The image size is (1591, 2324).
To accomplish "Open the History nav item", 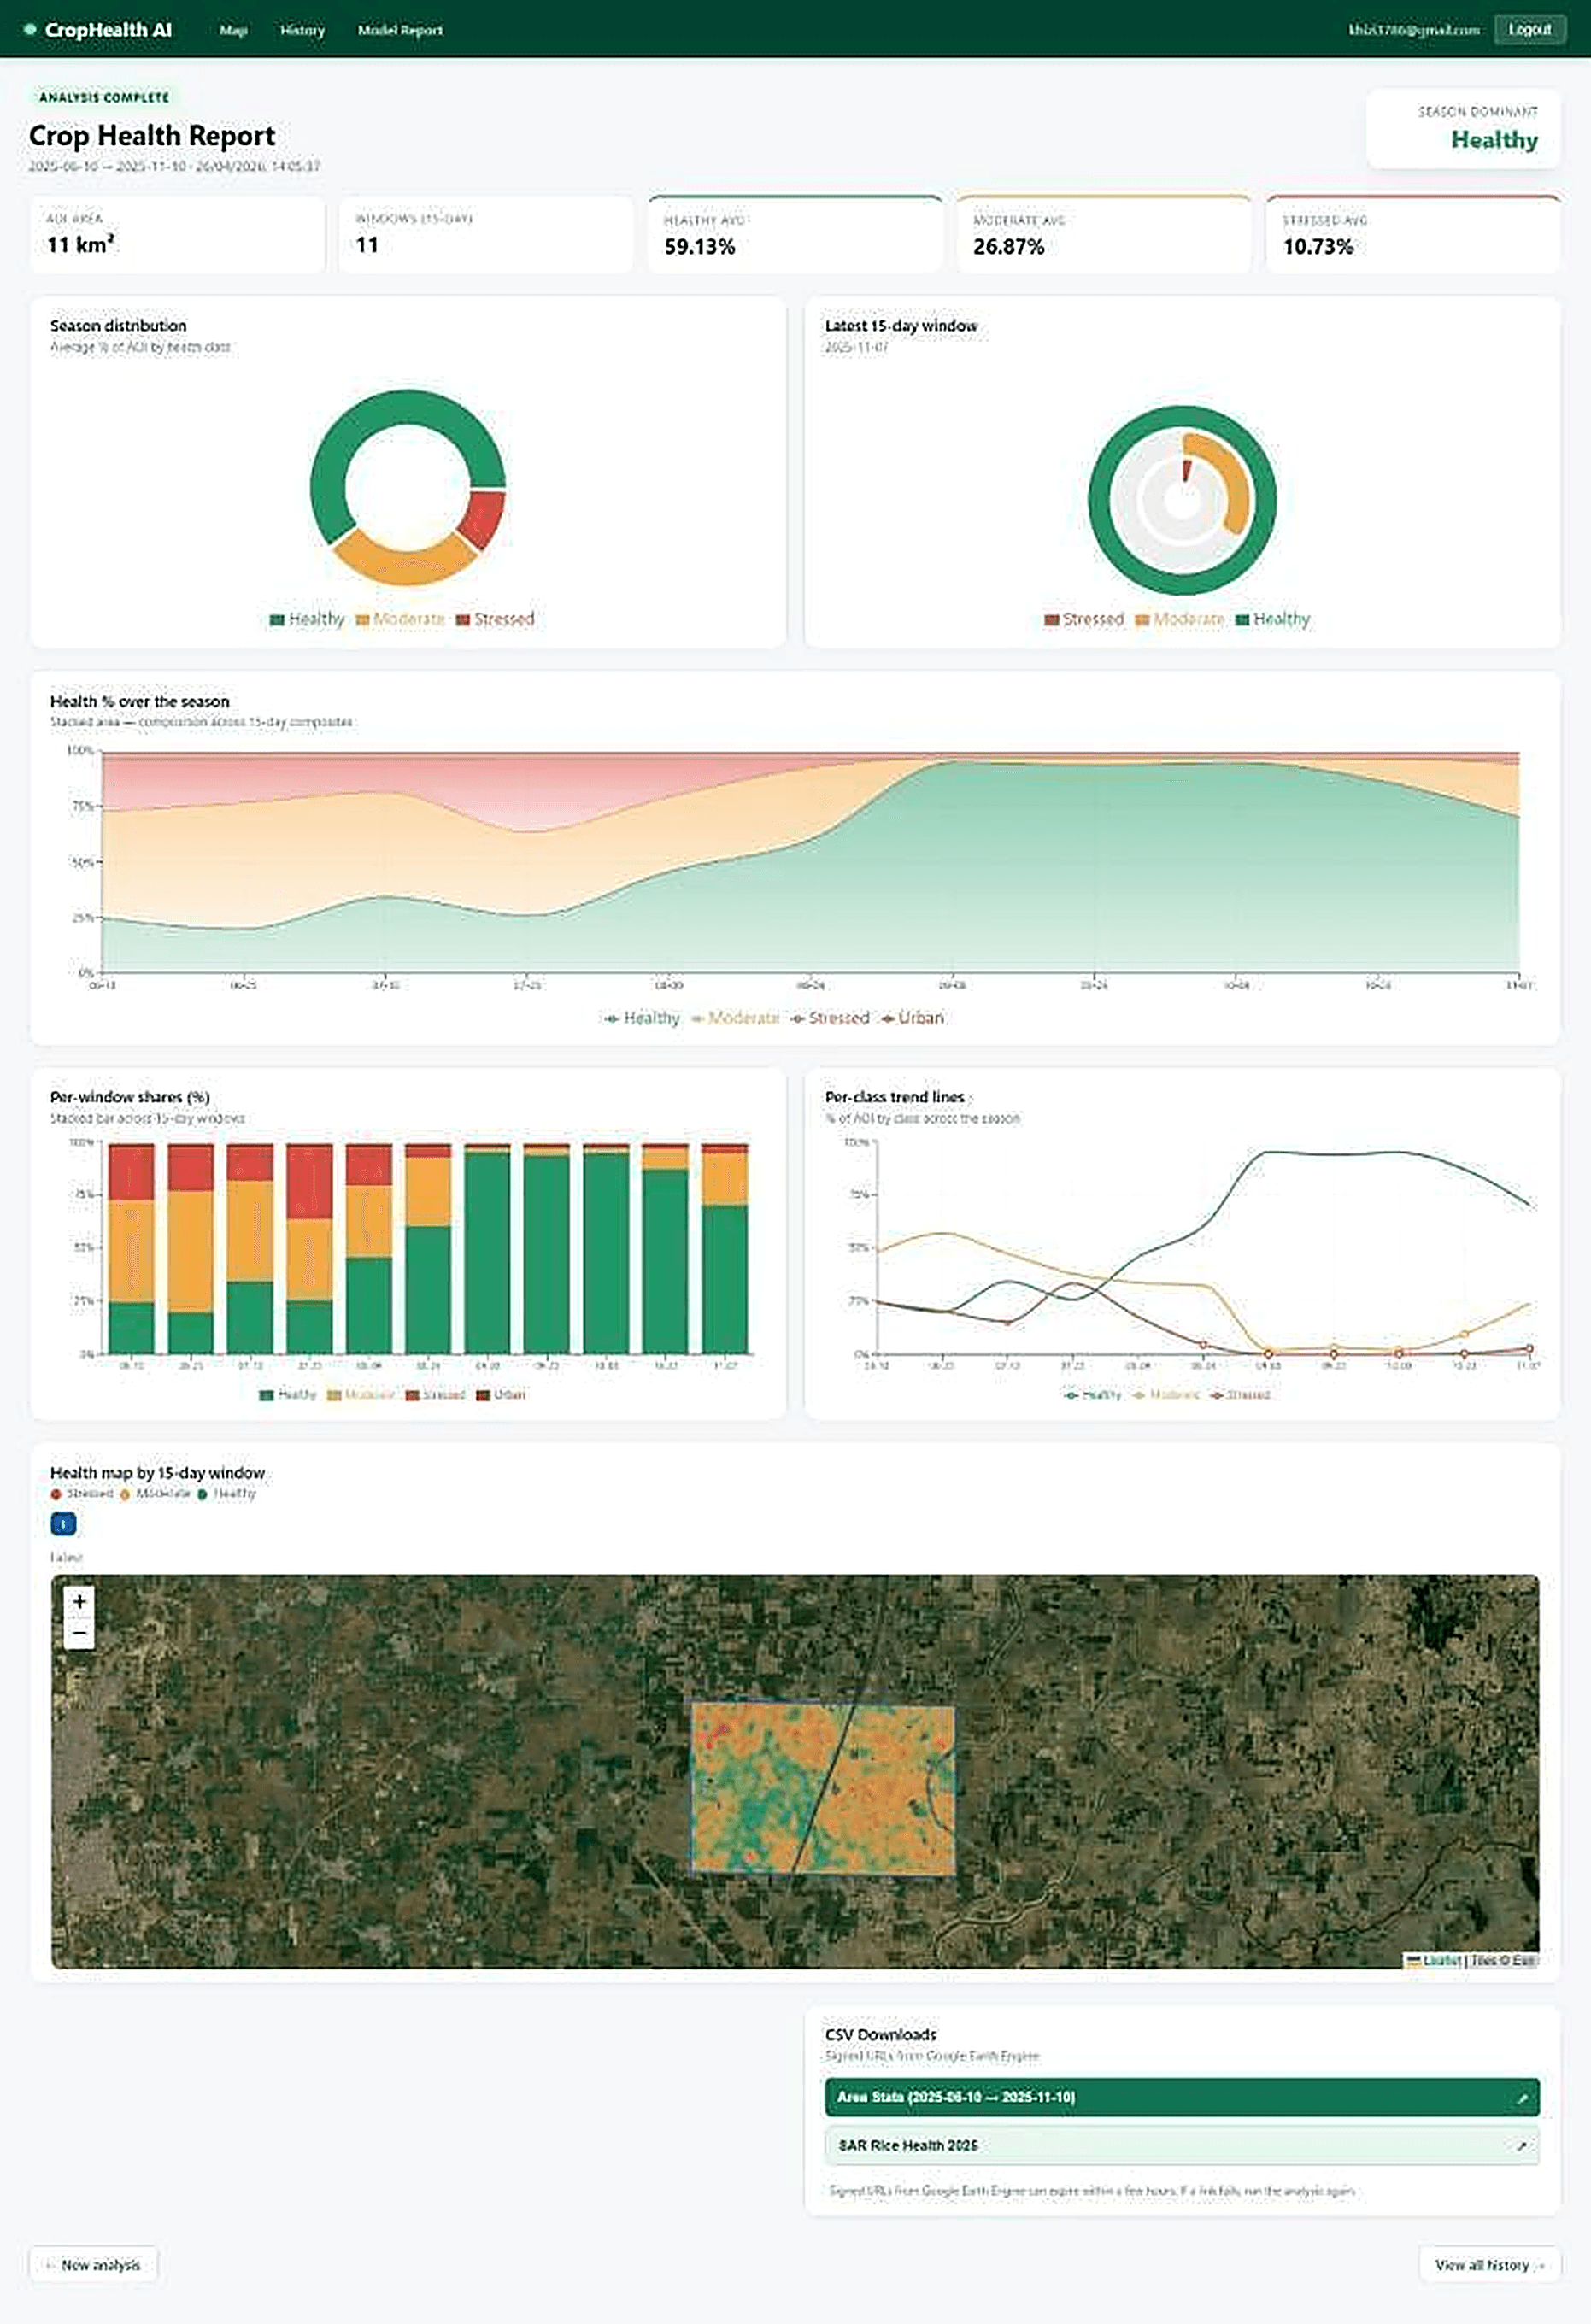I will (x=302, y=30).
